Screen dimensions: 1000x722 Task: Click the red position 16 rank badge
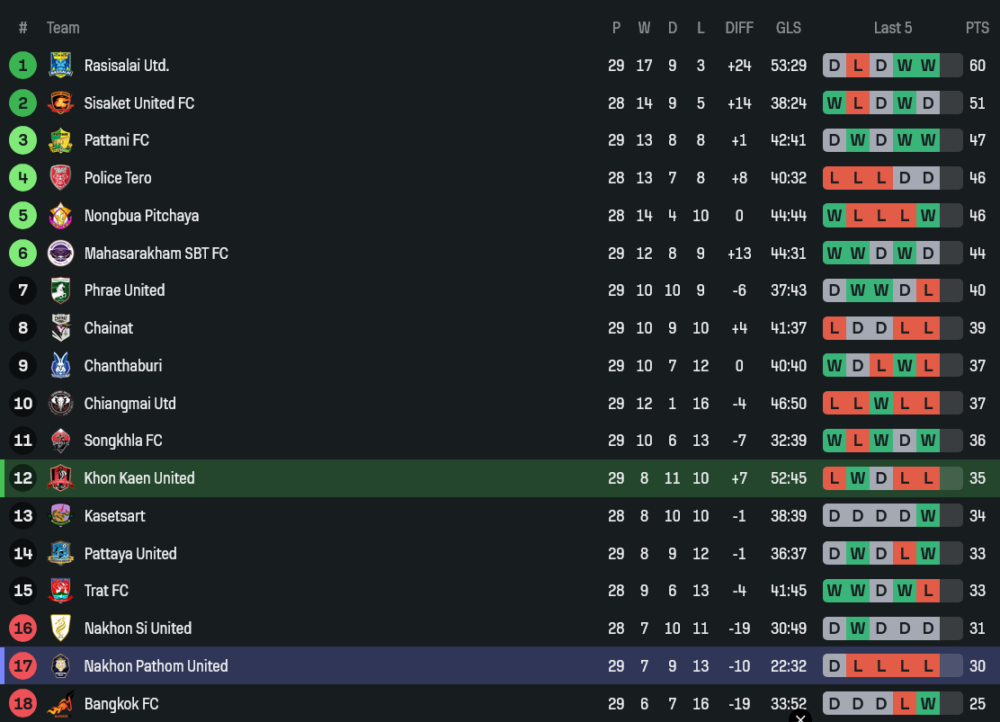pos(23,629)
